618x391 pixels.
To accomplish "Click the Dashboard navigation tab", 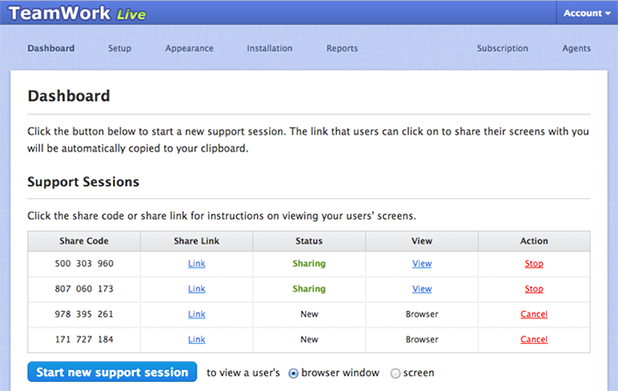I will tap(51, 48).
